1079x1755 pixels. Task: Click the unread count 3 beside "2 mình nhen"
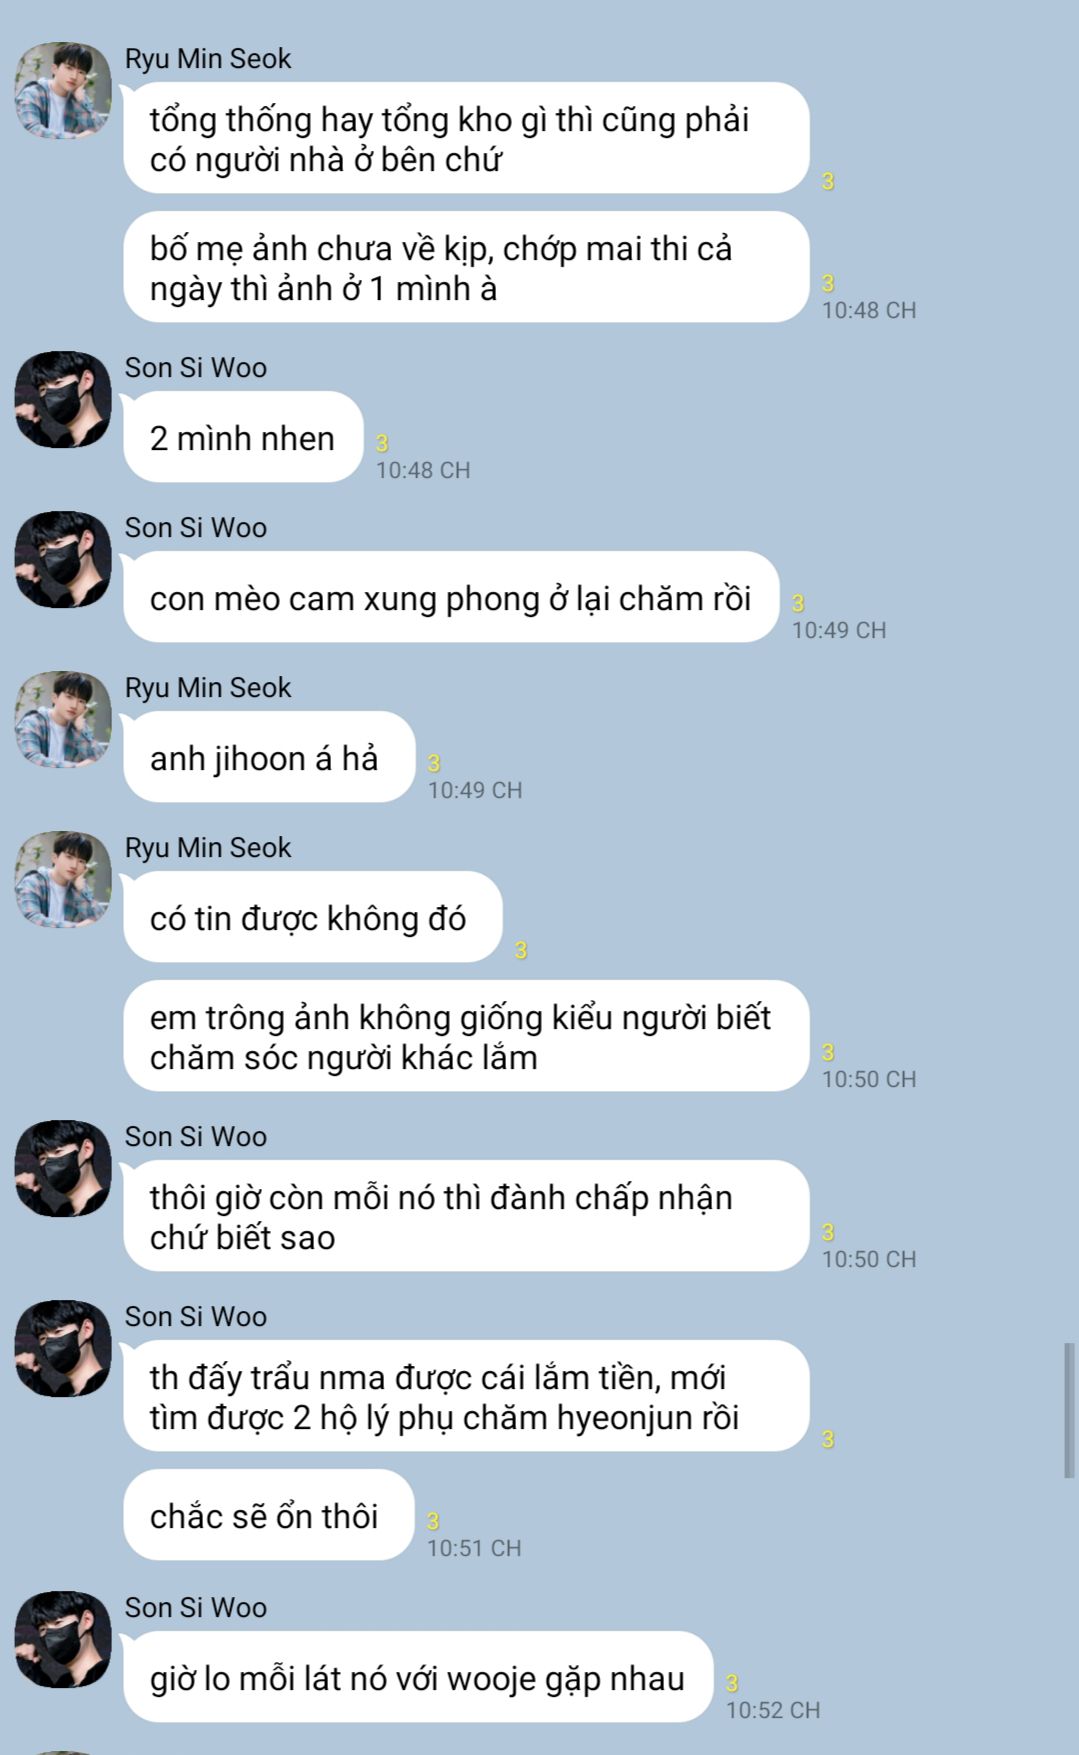382,443
